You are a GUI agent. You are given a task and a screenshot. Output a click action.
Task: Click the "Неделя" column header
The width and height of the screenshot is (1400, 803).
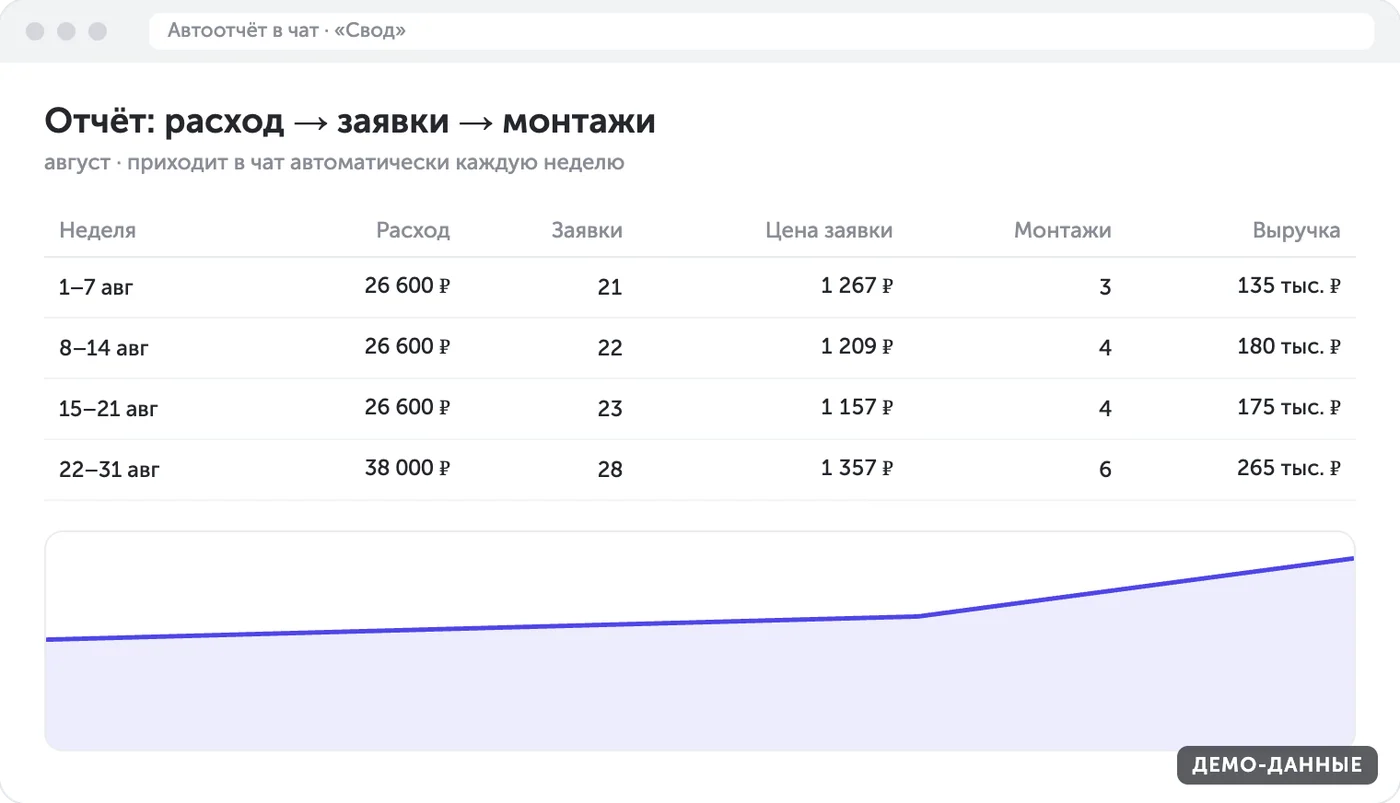coord(97,230)
